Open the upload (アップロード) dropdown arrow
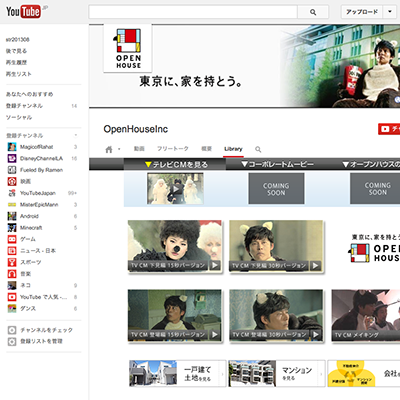400x400 pixels. coord(390,12)
